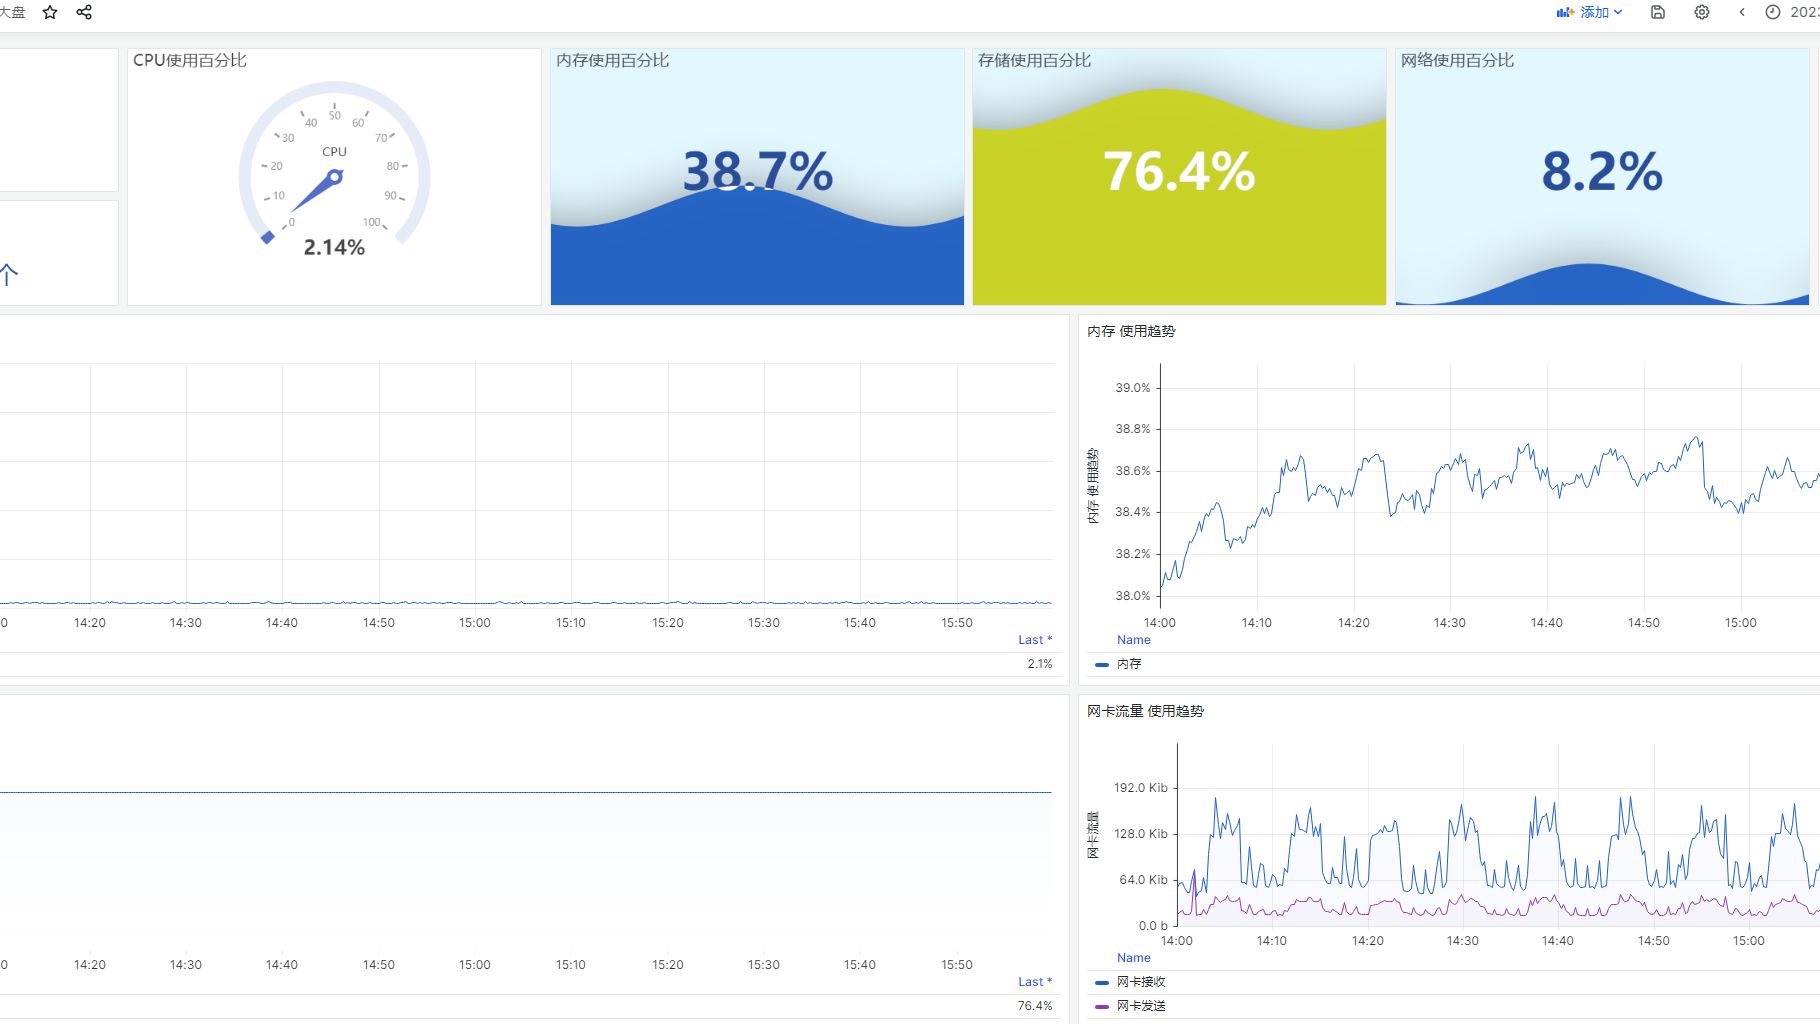
Task: Click the memory trend line chart area
Action: point(1489,485)
